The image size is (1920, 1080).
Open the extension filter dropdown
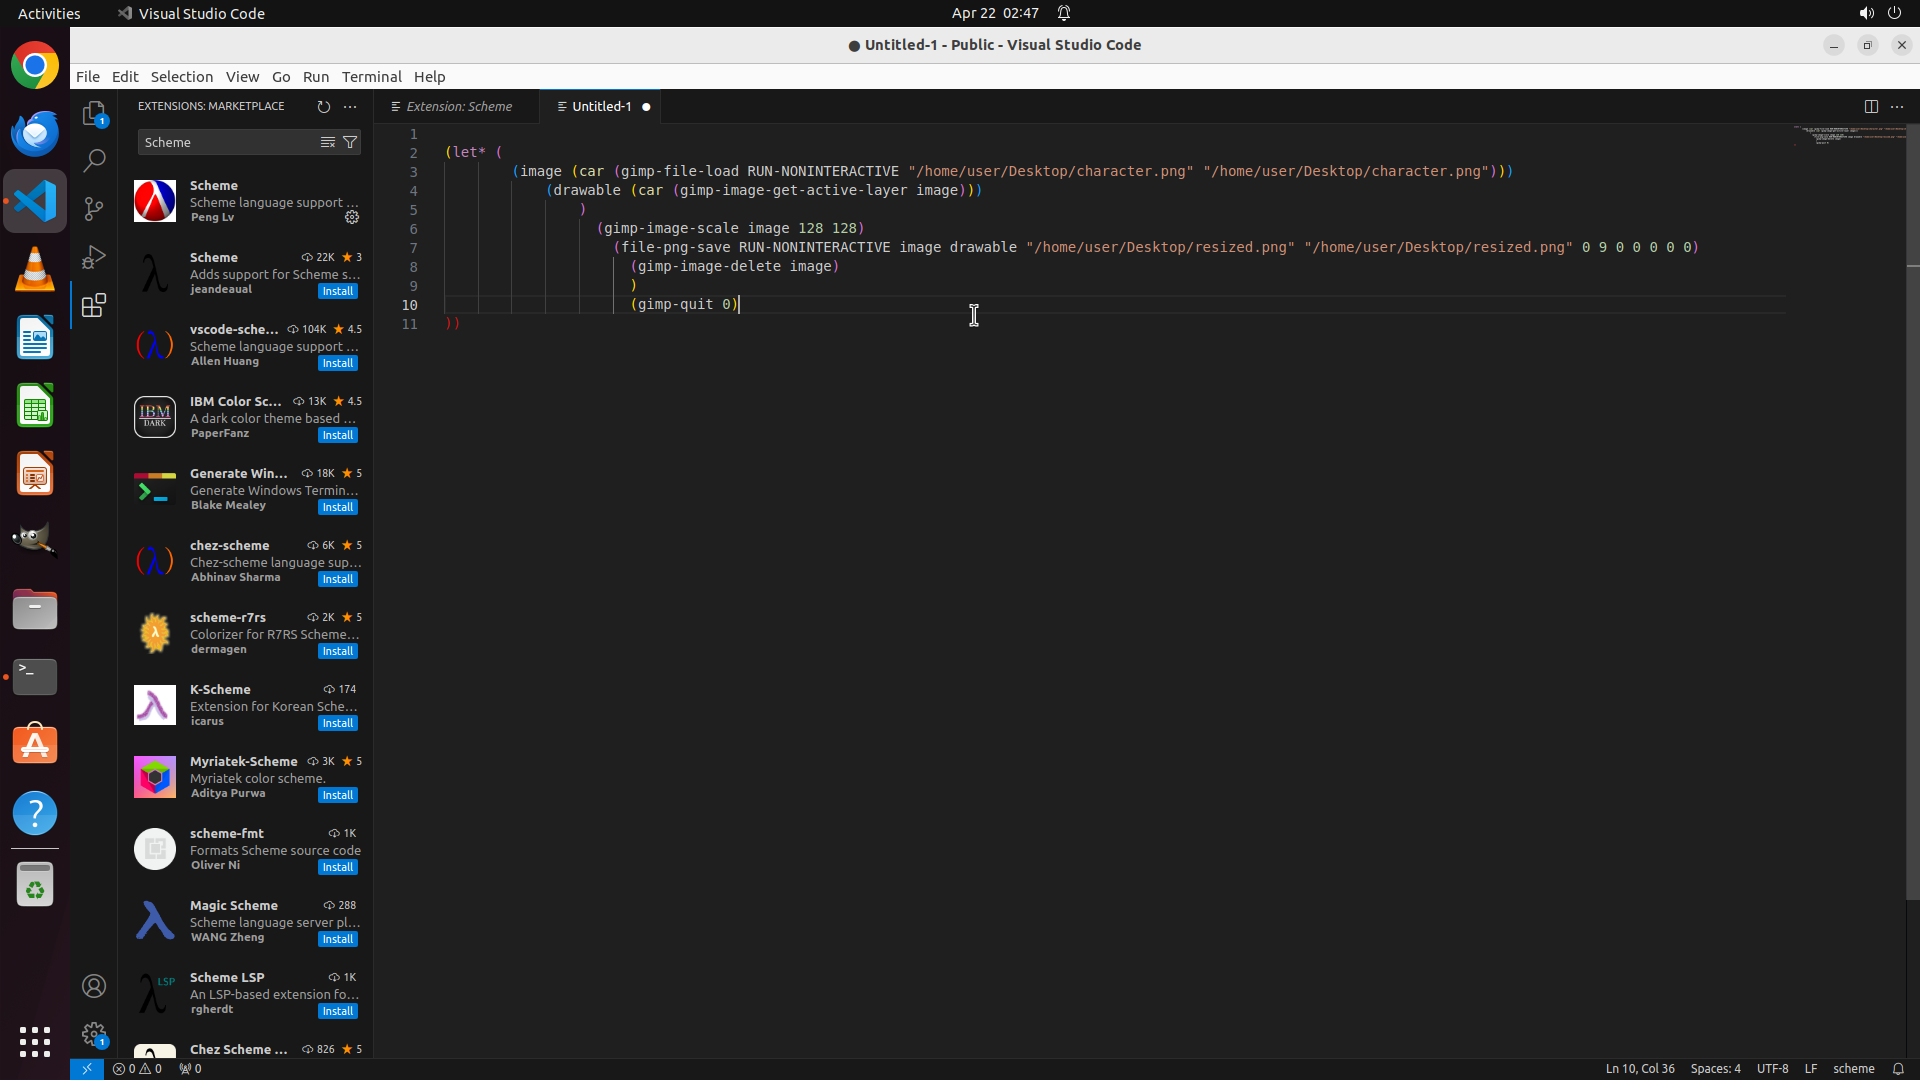(x=350, y=142)
